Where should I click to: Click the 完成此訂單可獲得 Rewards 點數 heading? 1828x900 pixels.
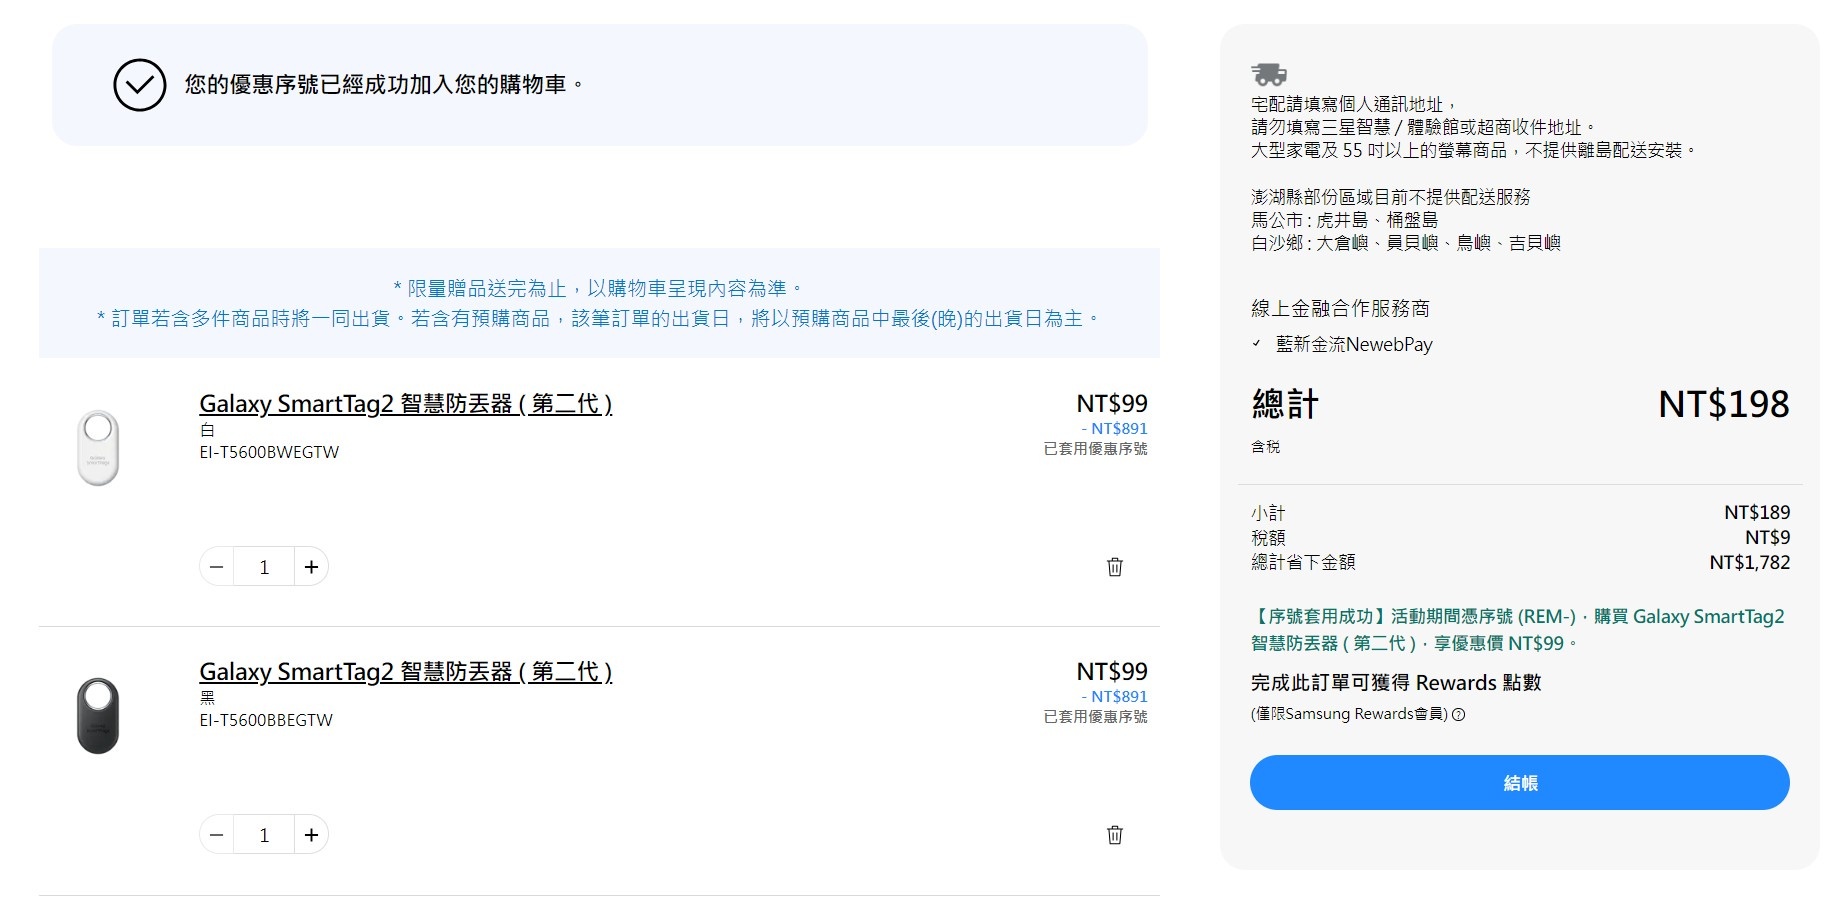point(1395,683)
